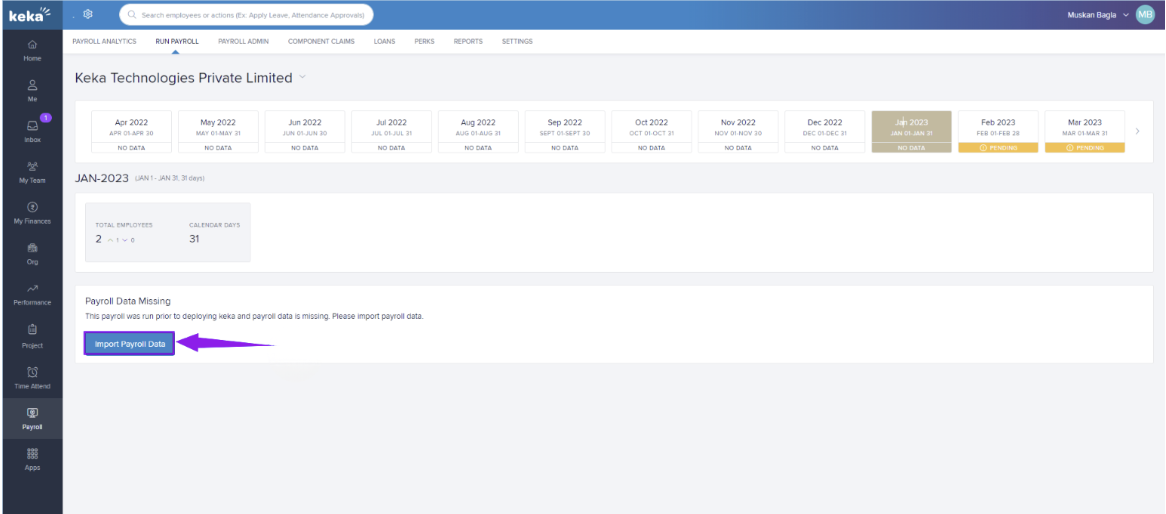Click Import Payroll Data button
1166x514 pixels.
(129, 344)
